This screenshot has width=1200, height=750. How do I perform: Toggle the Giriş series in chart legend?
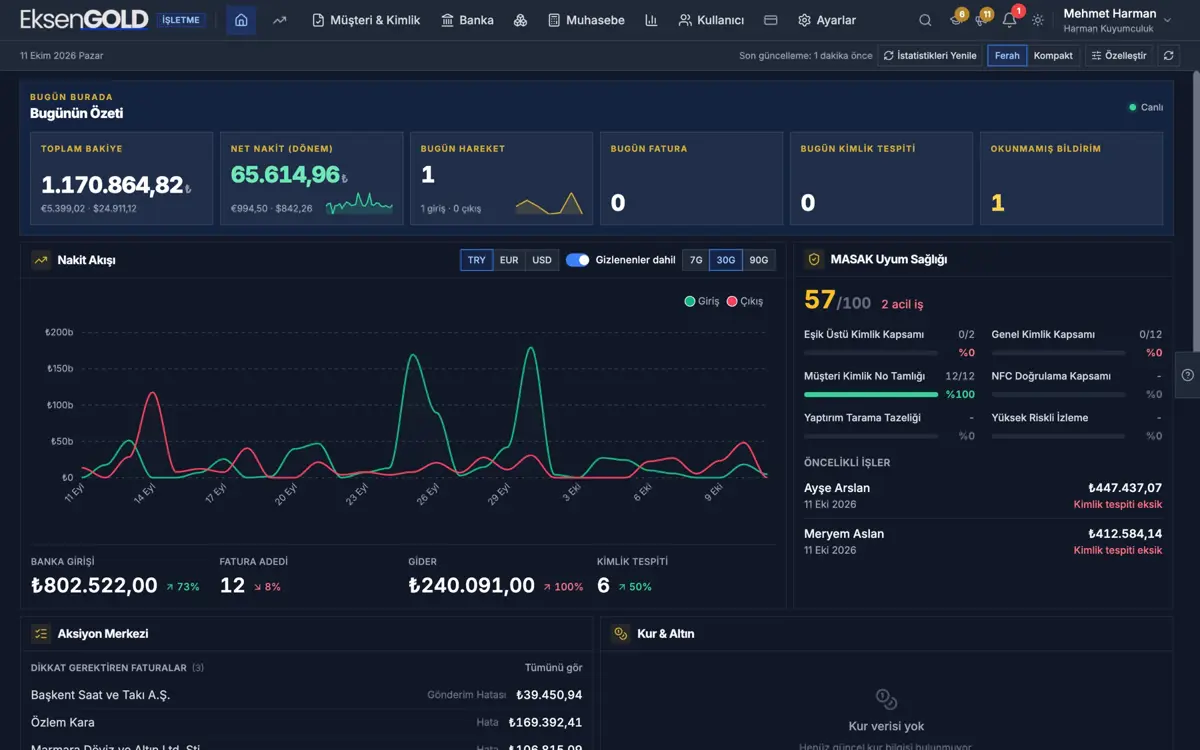pos(702,301)
